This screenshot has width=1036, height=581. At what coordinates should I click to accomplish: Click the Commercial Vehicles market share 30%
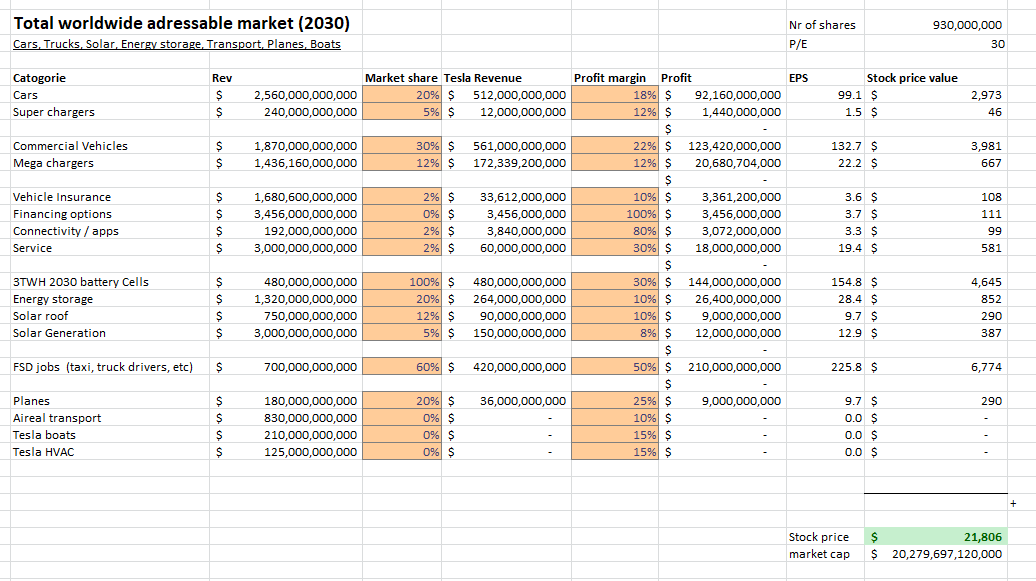point(402,146)
